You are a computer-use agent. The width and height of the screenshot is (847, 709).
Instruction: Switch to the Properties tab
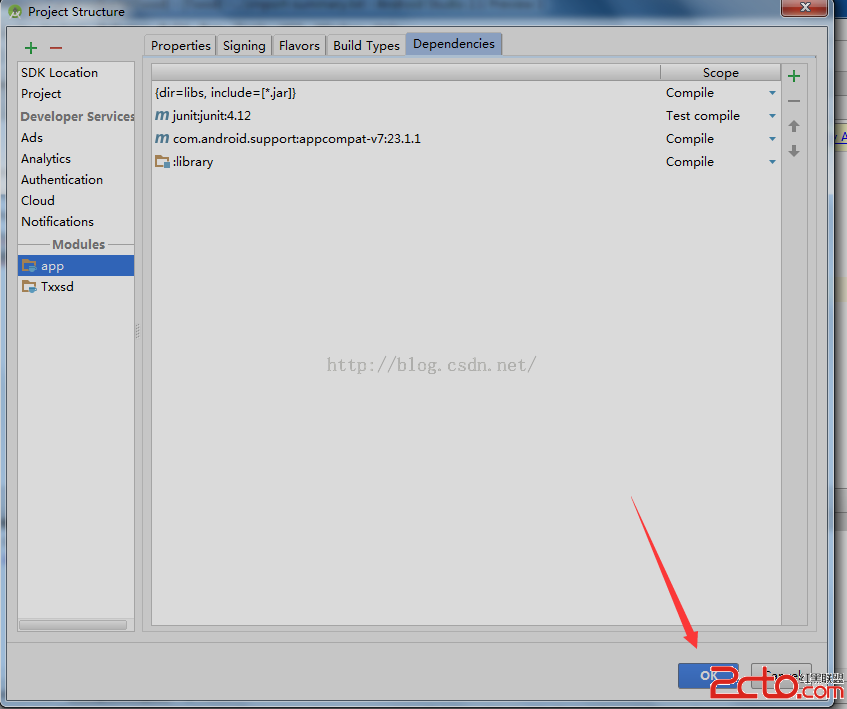coord(180,45)
